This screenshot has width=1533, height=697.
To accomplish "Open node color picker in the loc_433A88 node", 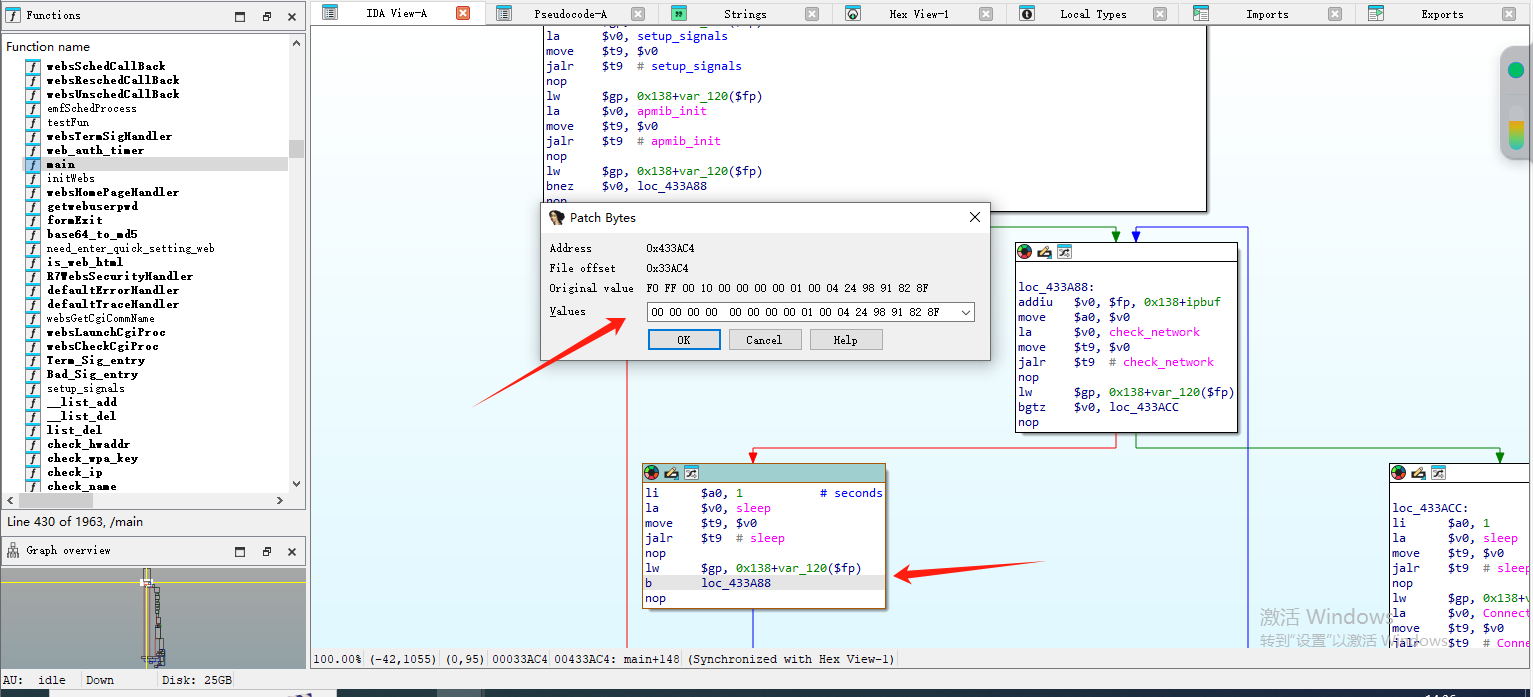I will (1025, 252).
